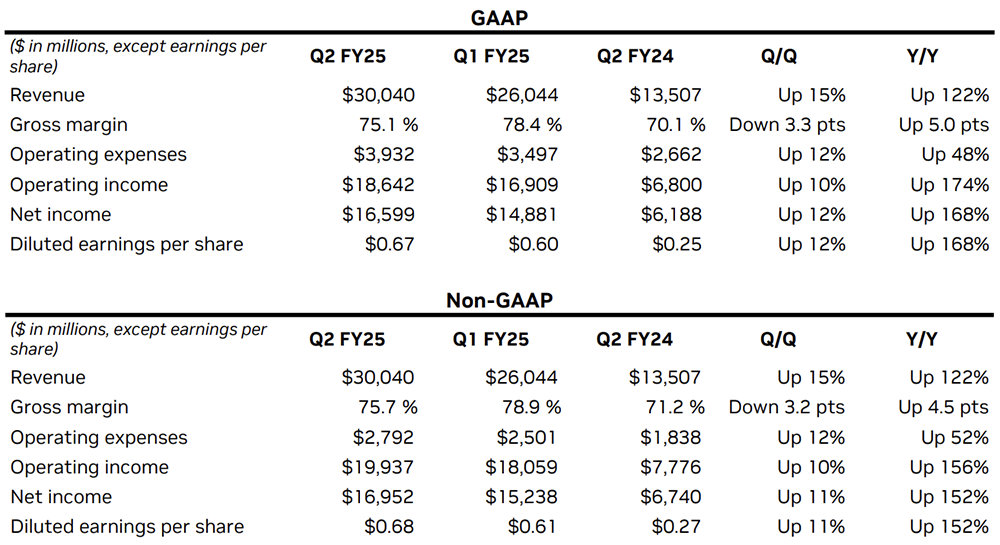This screenshot has width=1000, height=545.
Task: Select the GAAP gross margin 75.1 % cell
Action: pyautogui.click(x=382, y=125)
